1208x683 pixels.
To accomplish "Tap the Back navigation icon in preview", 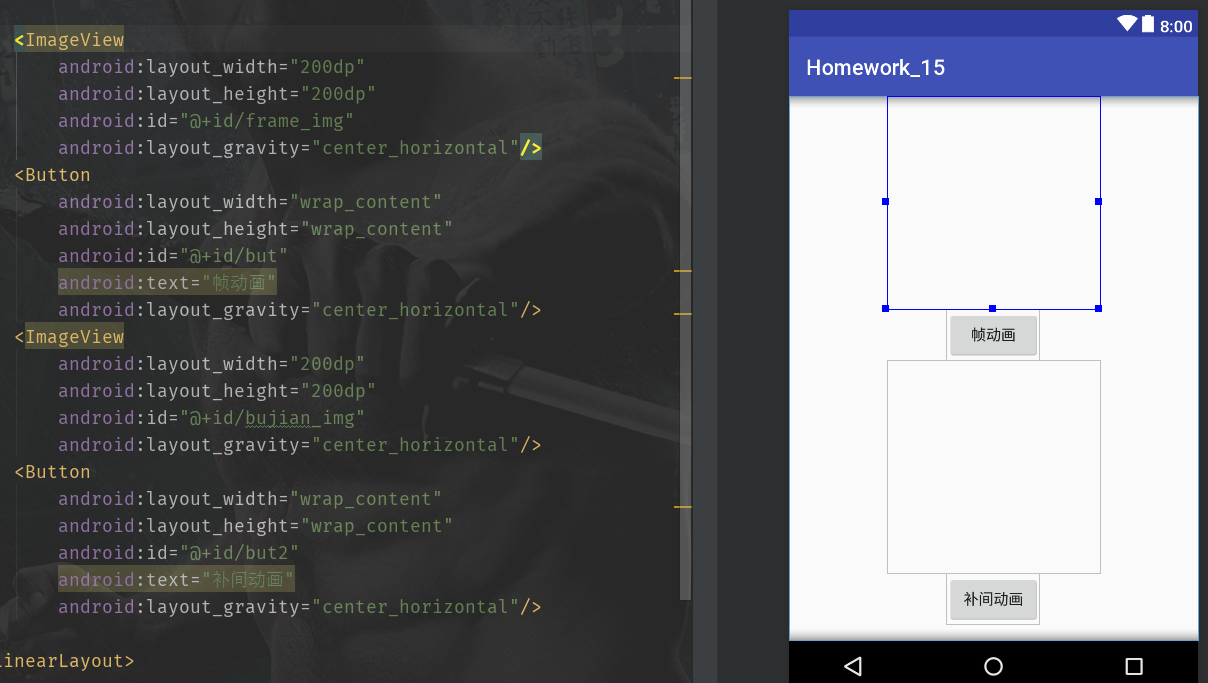I will (853, 666).
